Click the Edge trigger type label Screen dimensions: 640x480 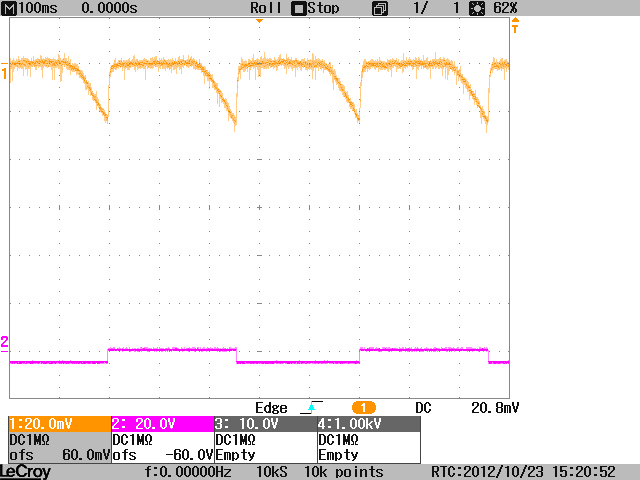271,408
